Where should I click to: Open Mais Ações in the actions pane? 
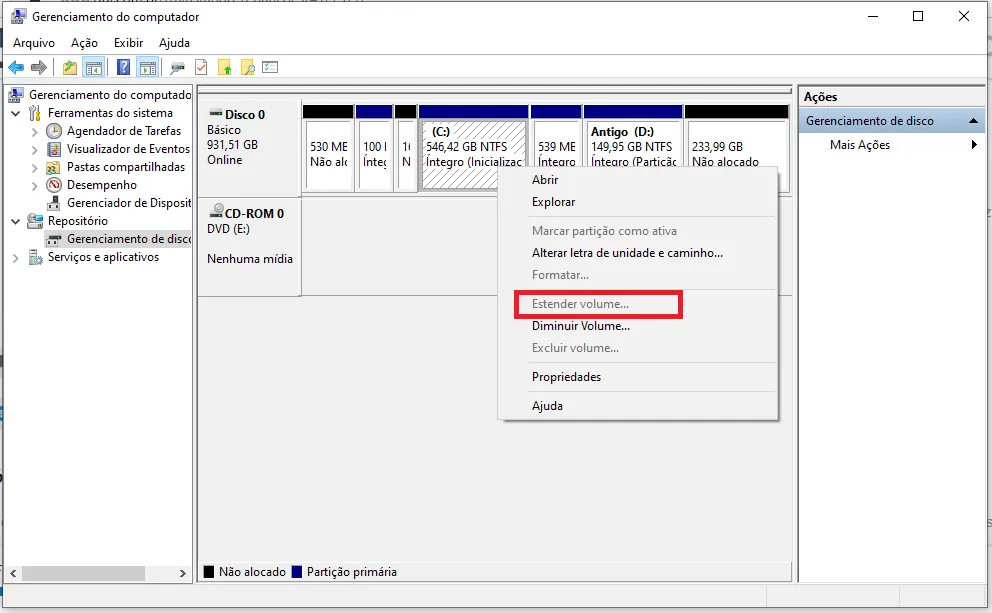point(860,145)
